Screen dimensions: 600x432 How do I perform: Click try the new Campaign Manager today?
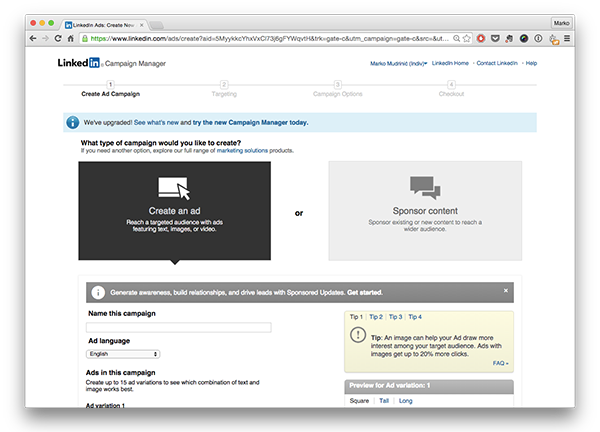250,122
